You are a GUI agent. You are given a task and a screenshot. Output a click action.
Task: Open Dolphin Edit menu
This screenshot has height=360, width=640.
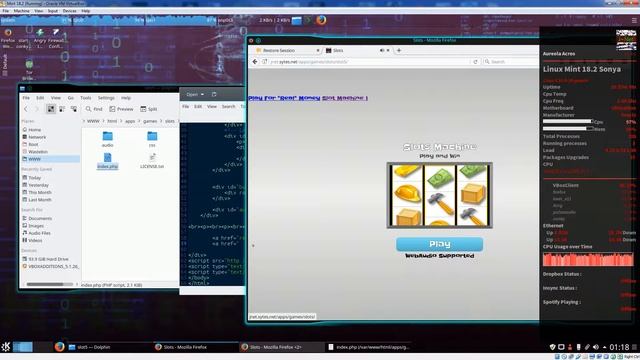[40, 98]
